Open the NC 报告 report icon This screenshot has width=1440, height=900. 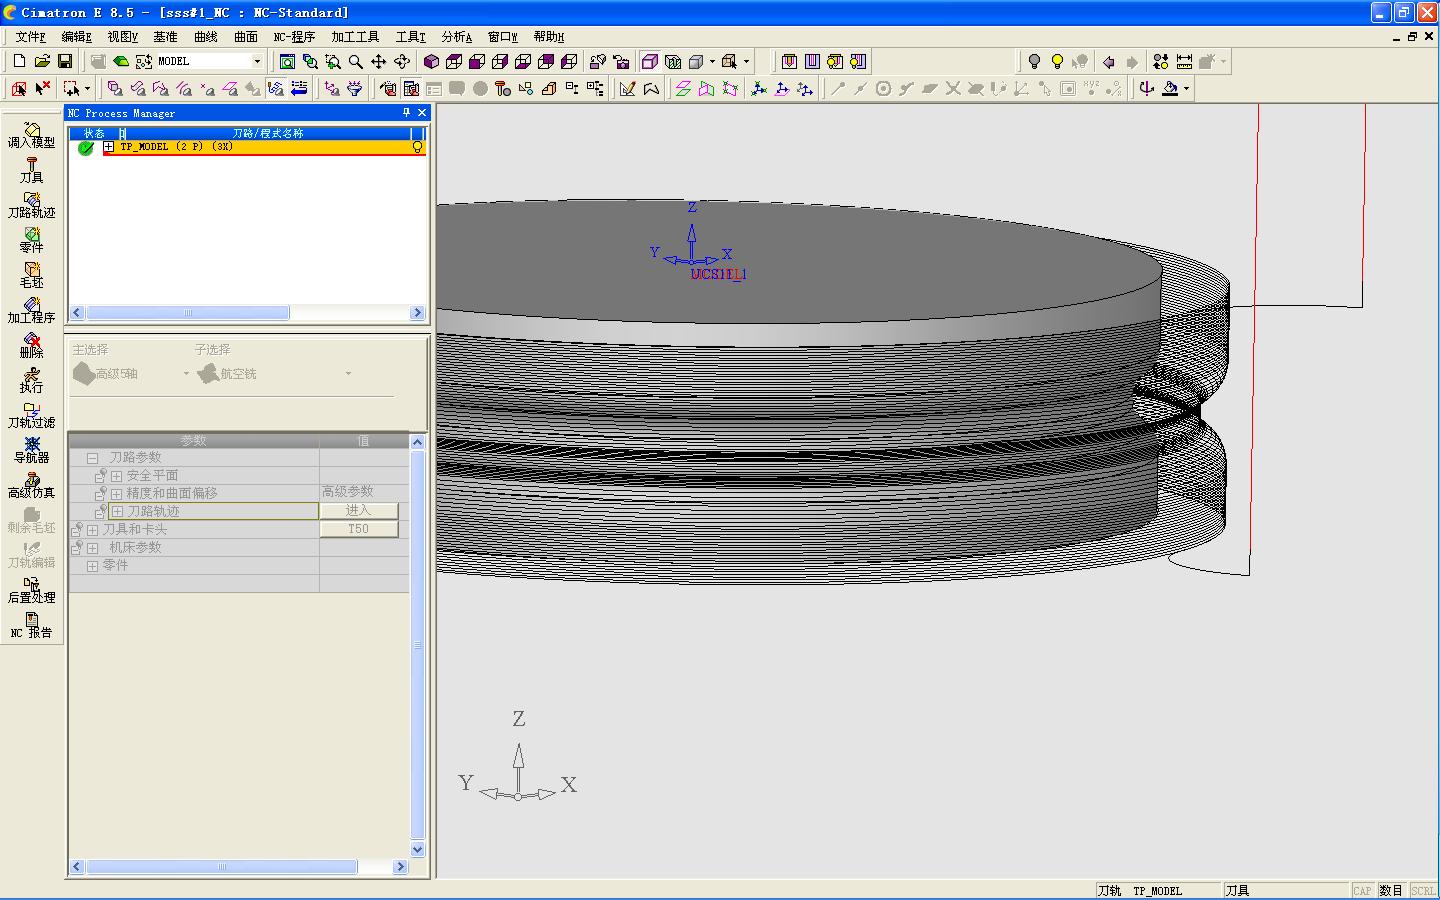click(x=31, y=623)
